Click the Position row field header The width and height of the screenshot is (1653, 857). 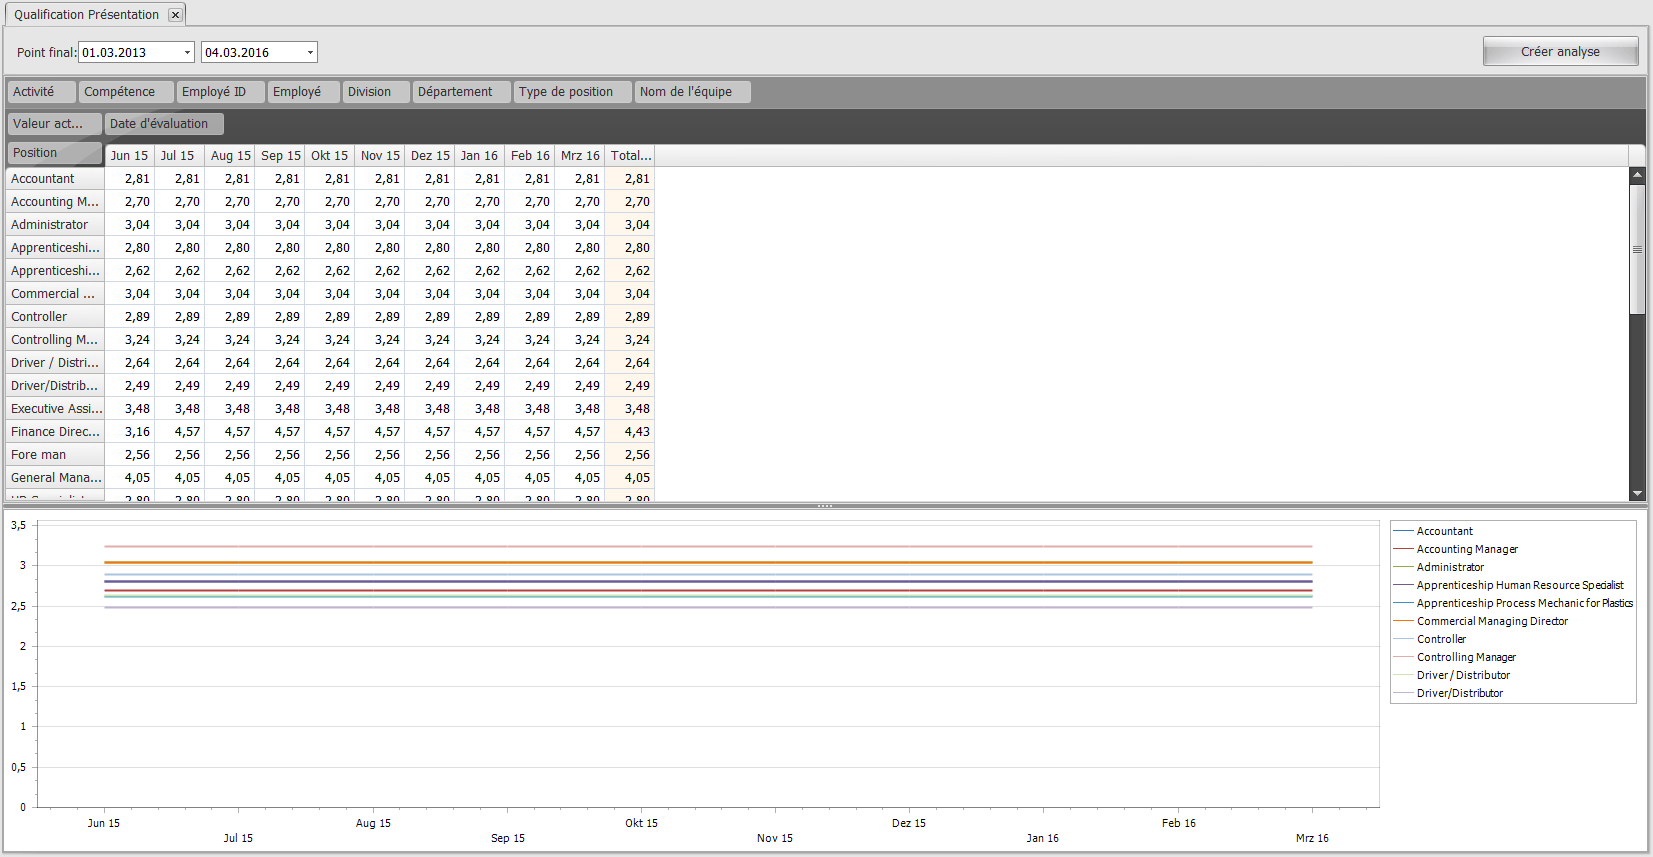54,153
